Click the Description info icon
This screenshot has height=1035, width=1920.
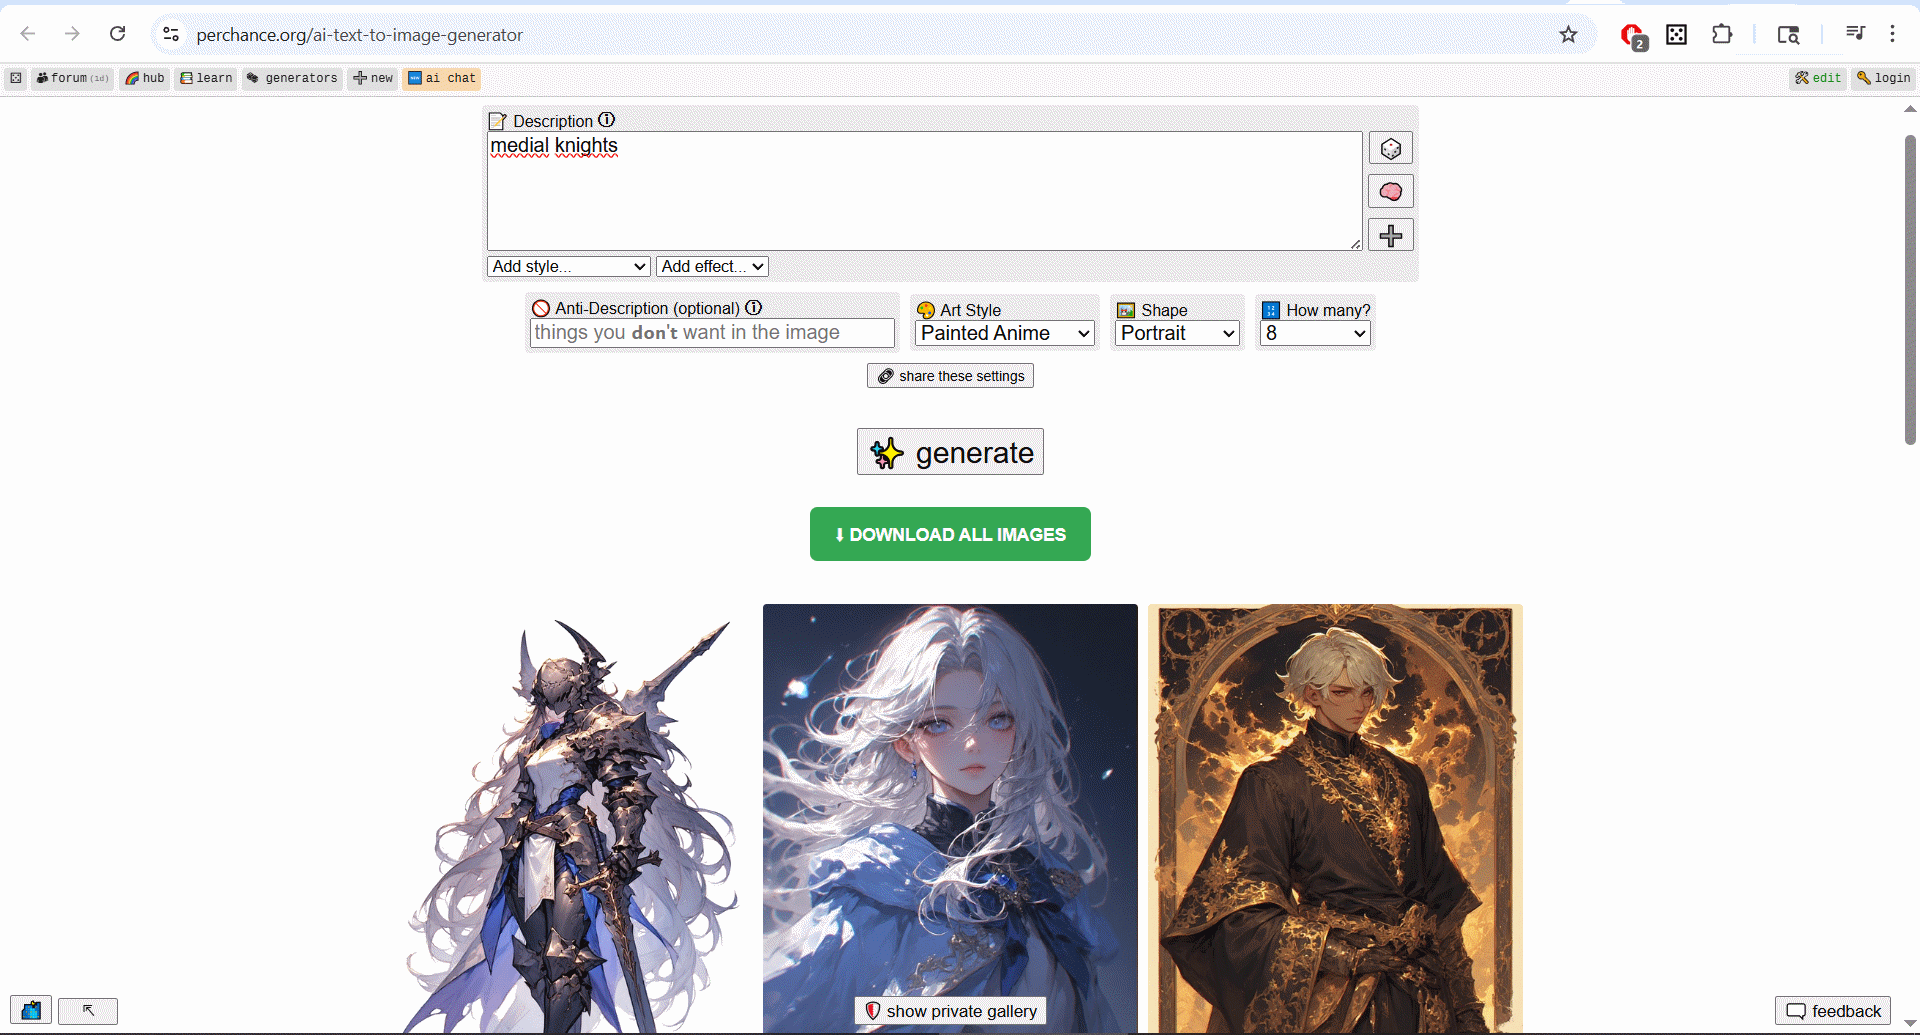pyautogui.click(x=607, y=120)
